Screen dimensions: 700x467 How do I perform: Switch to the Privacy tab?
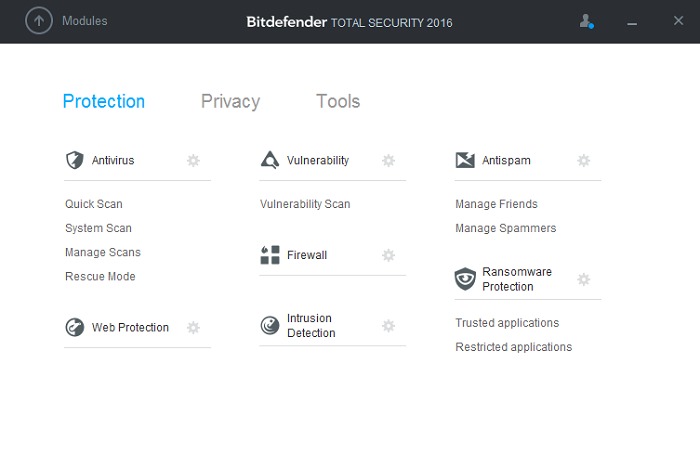click(x=230, y=102)
